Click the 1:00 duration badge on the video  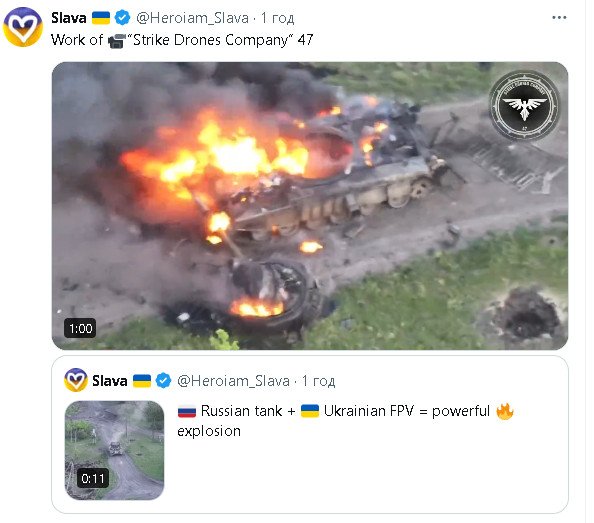(80, 328)
